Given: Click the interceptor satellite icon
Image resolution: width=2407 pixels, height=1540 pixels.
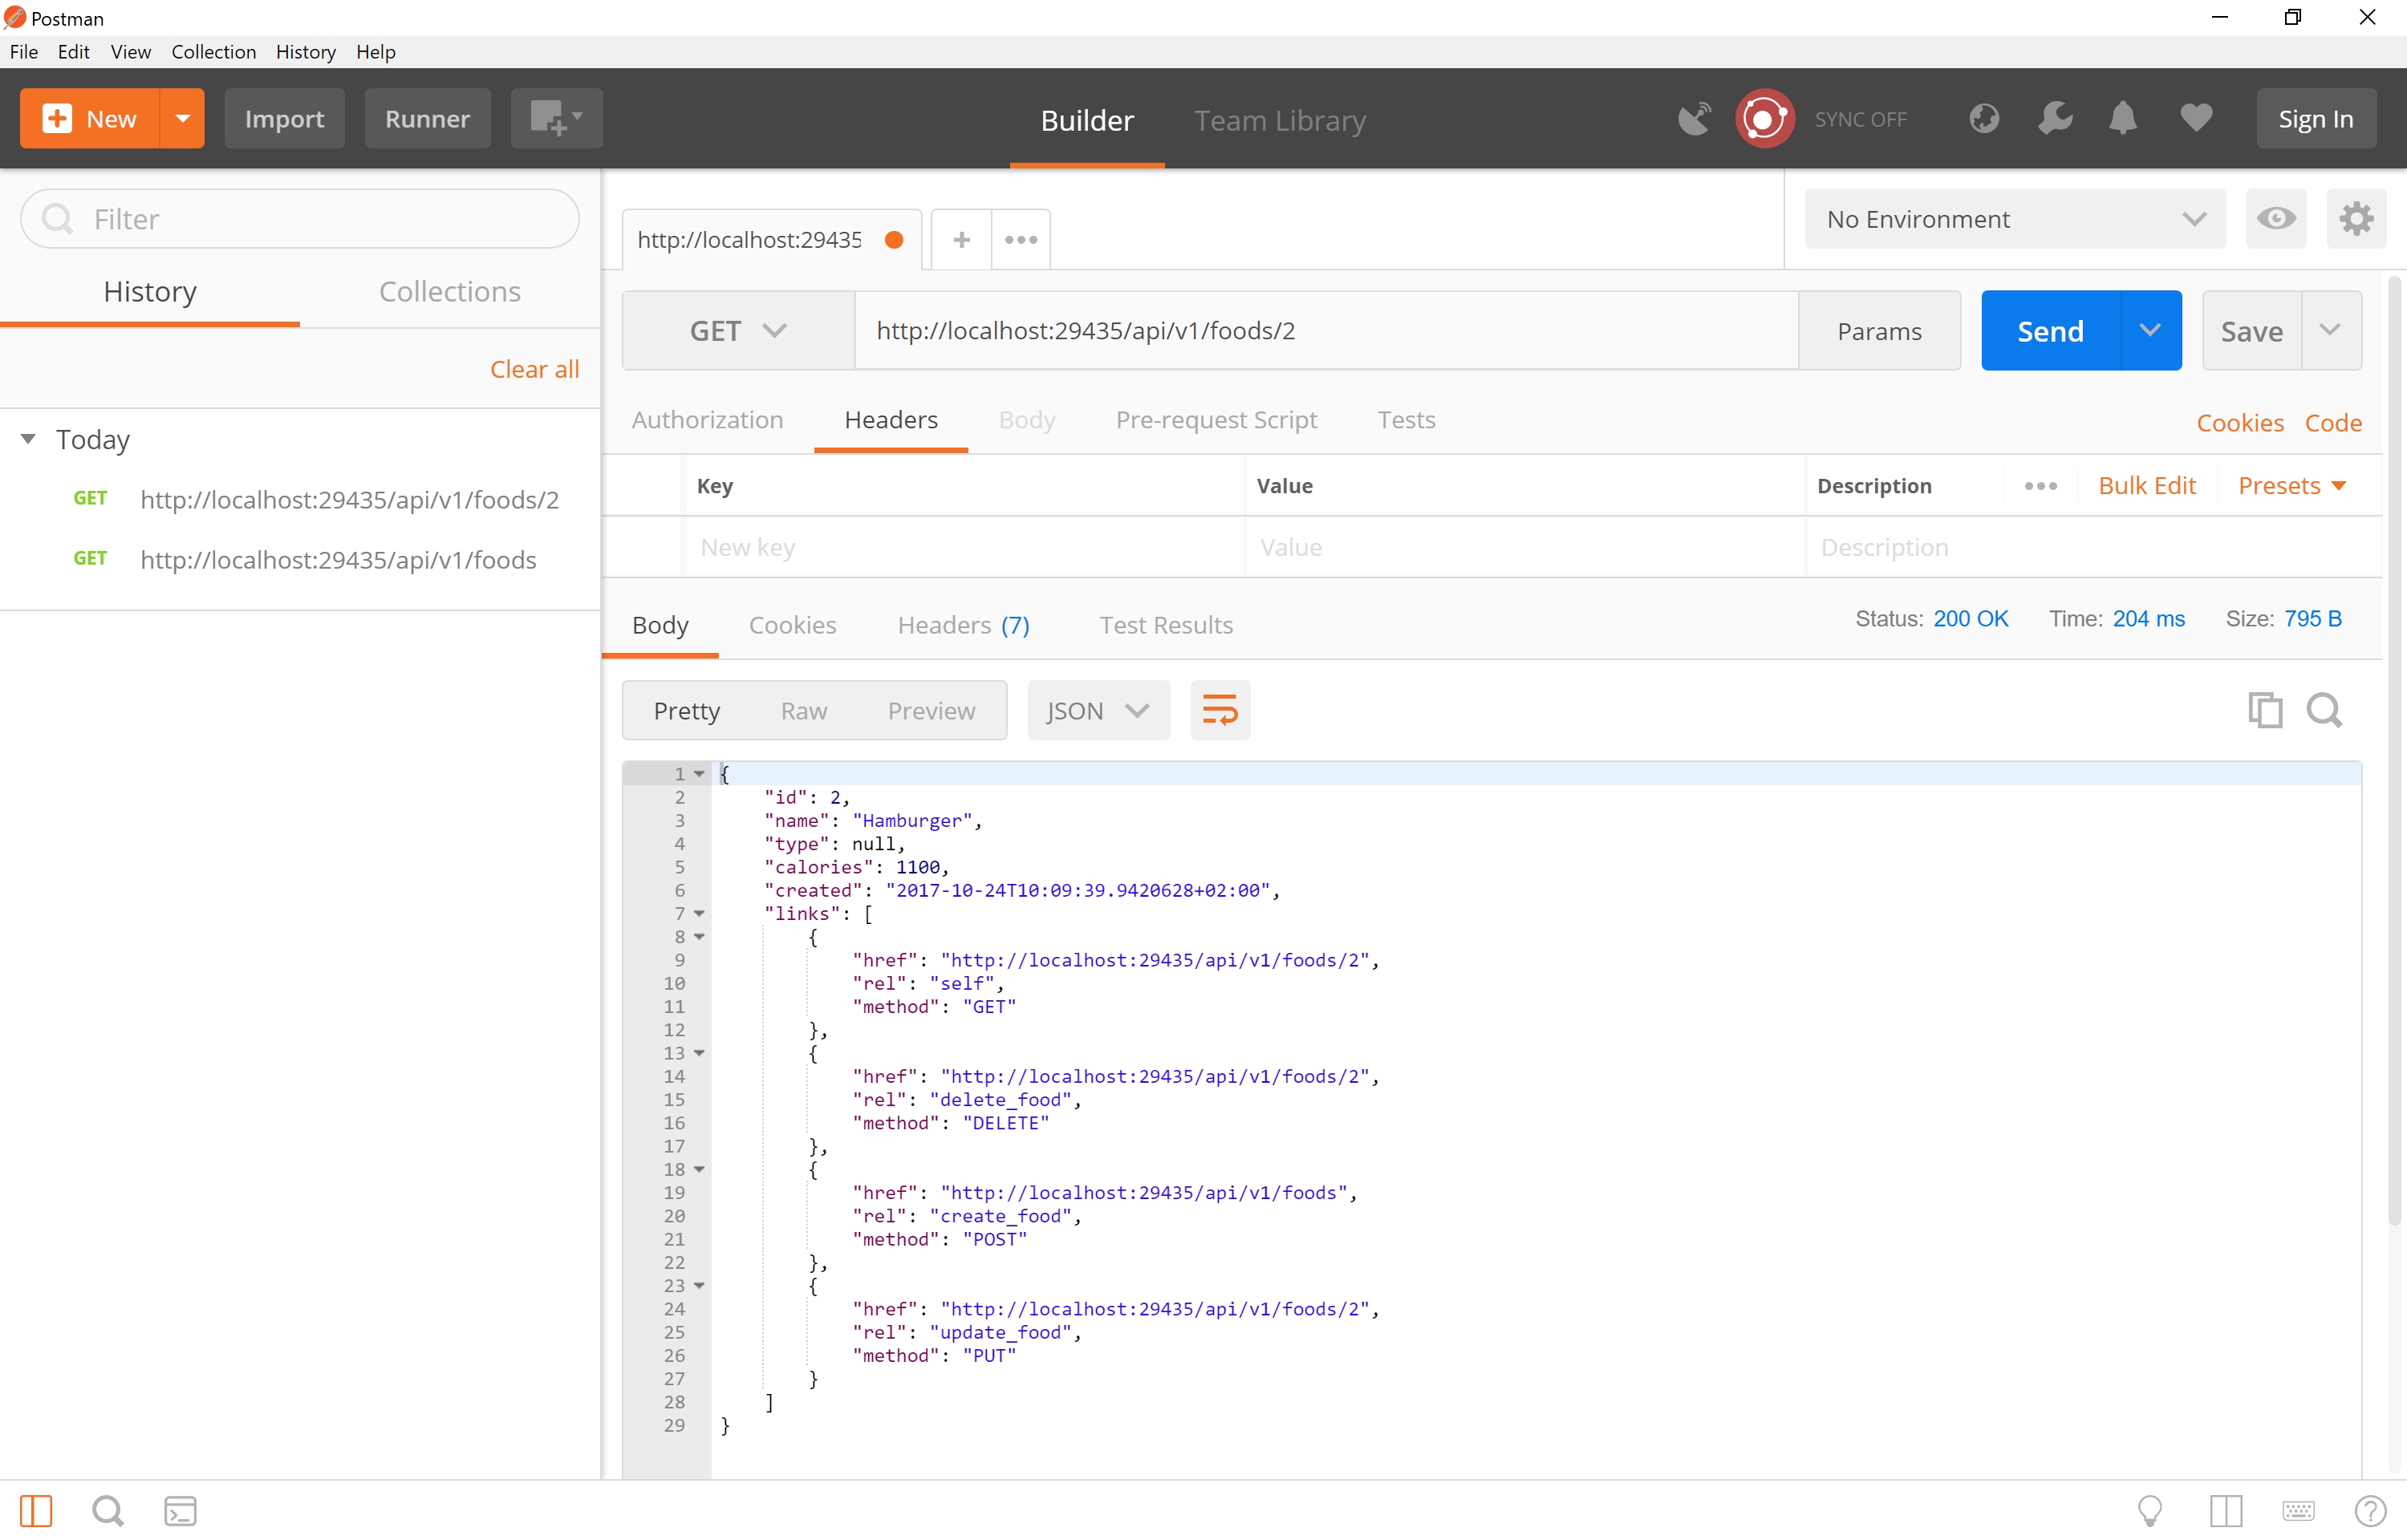Looking at the screenshot, I should (1694, 119).
